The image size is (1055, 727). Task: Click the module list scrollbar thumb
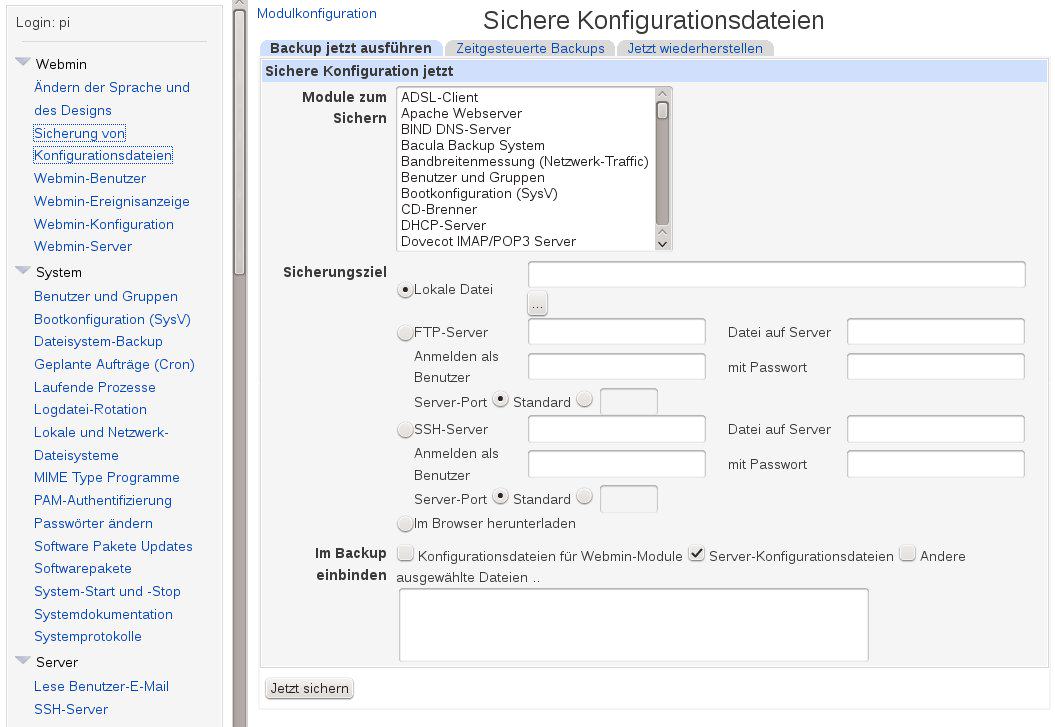coord(662,110)
